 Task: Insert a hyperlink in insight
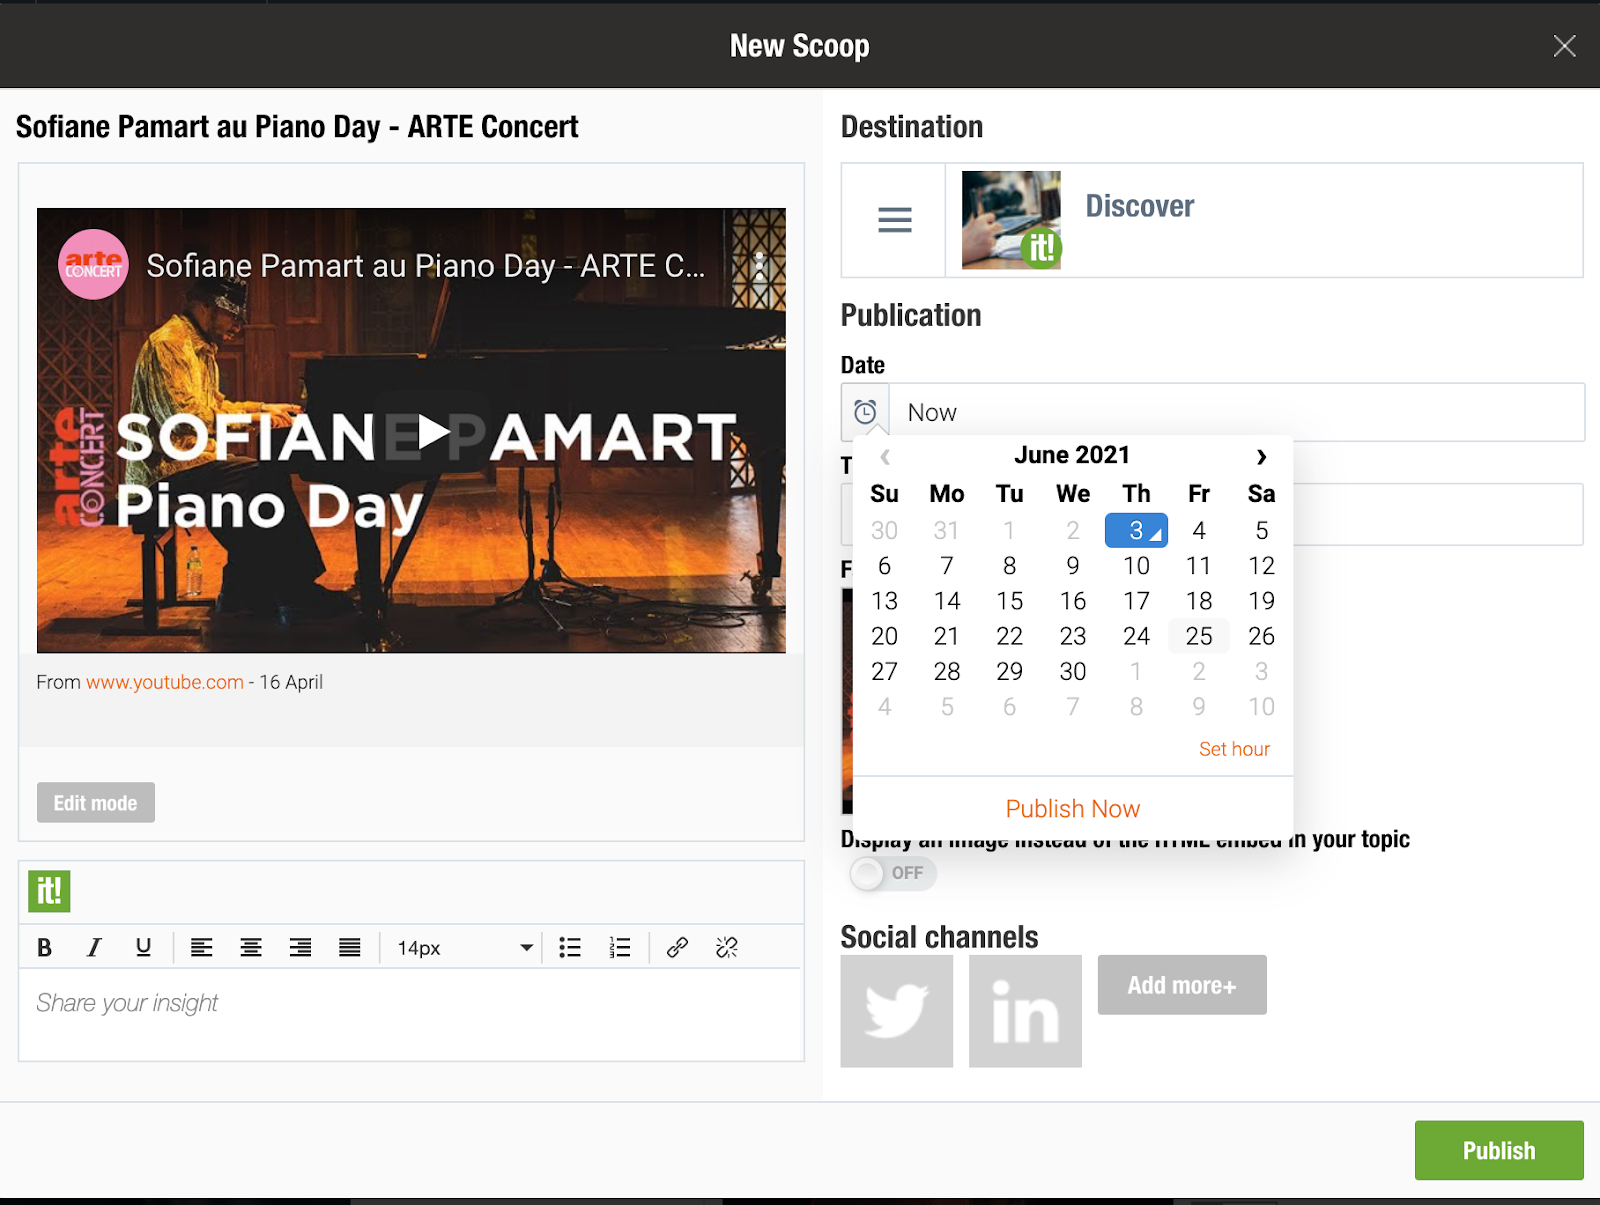[x=677, y=947]
